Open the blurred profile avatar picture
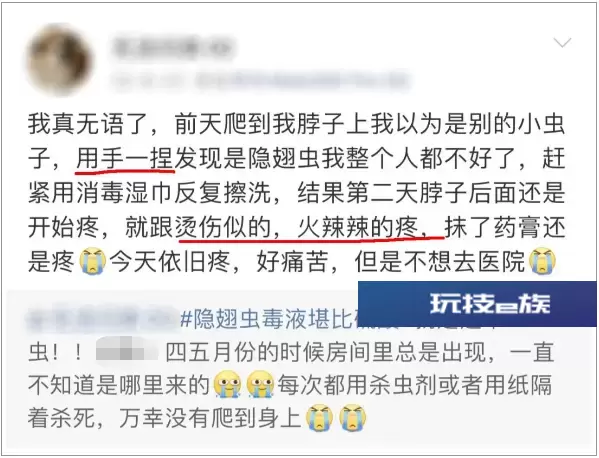Screen dimensions: 599x458 click(60, 61)
